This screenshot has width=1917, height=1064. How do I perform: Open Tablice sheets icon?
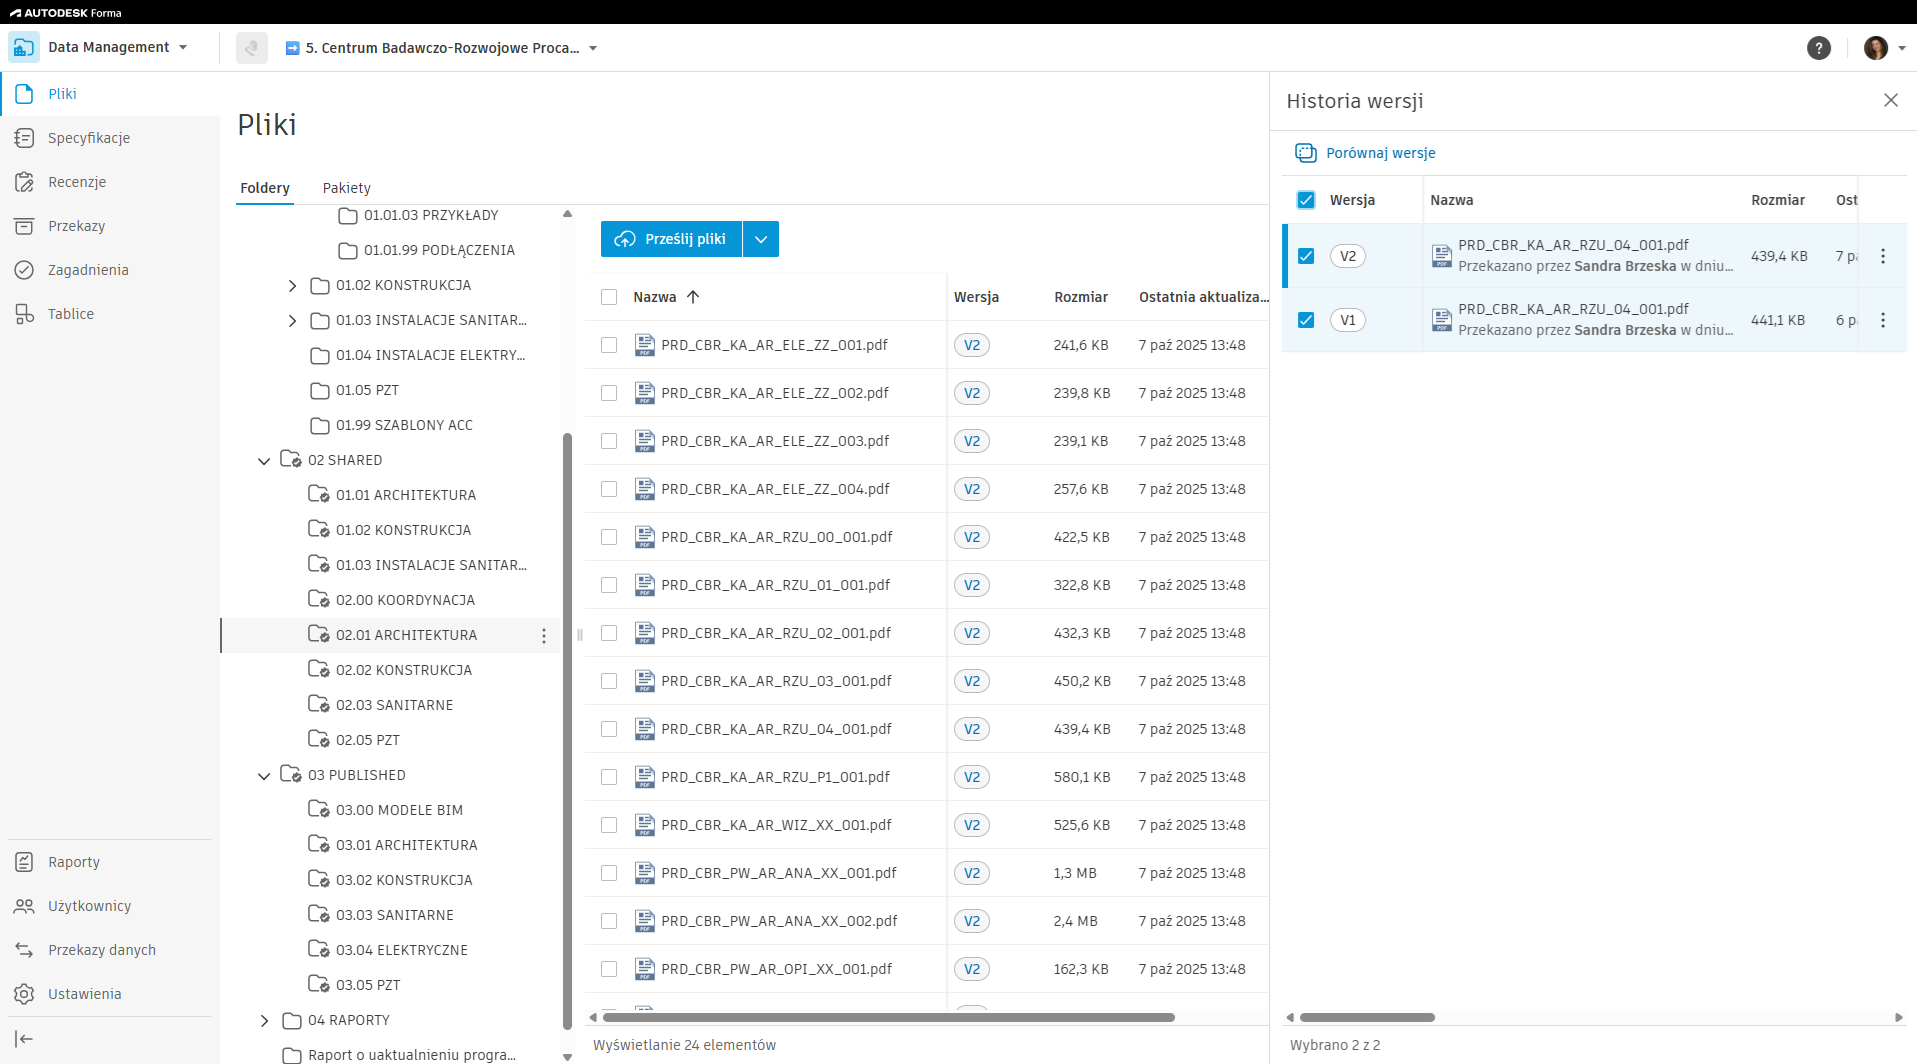point(24,314)
